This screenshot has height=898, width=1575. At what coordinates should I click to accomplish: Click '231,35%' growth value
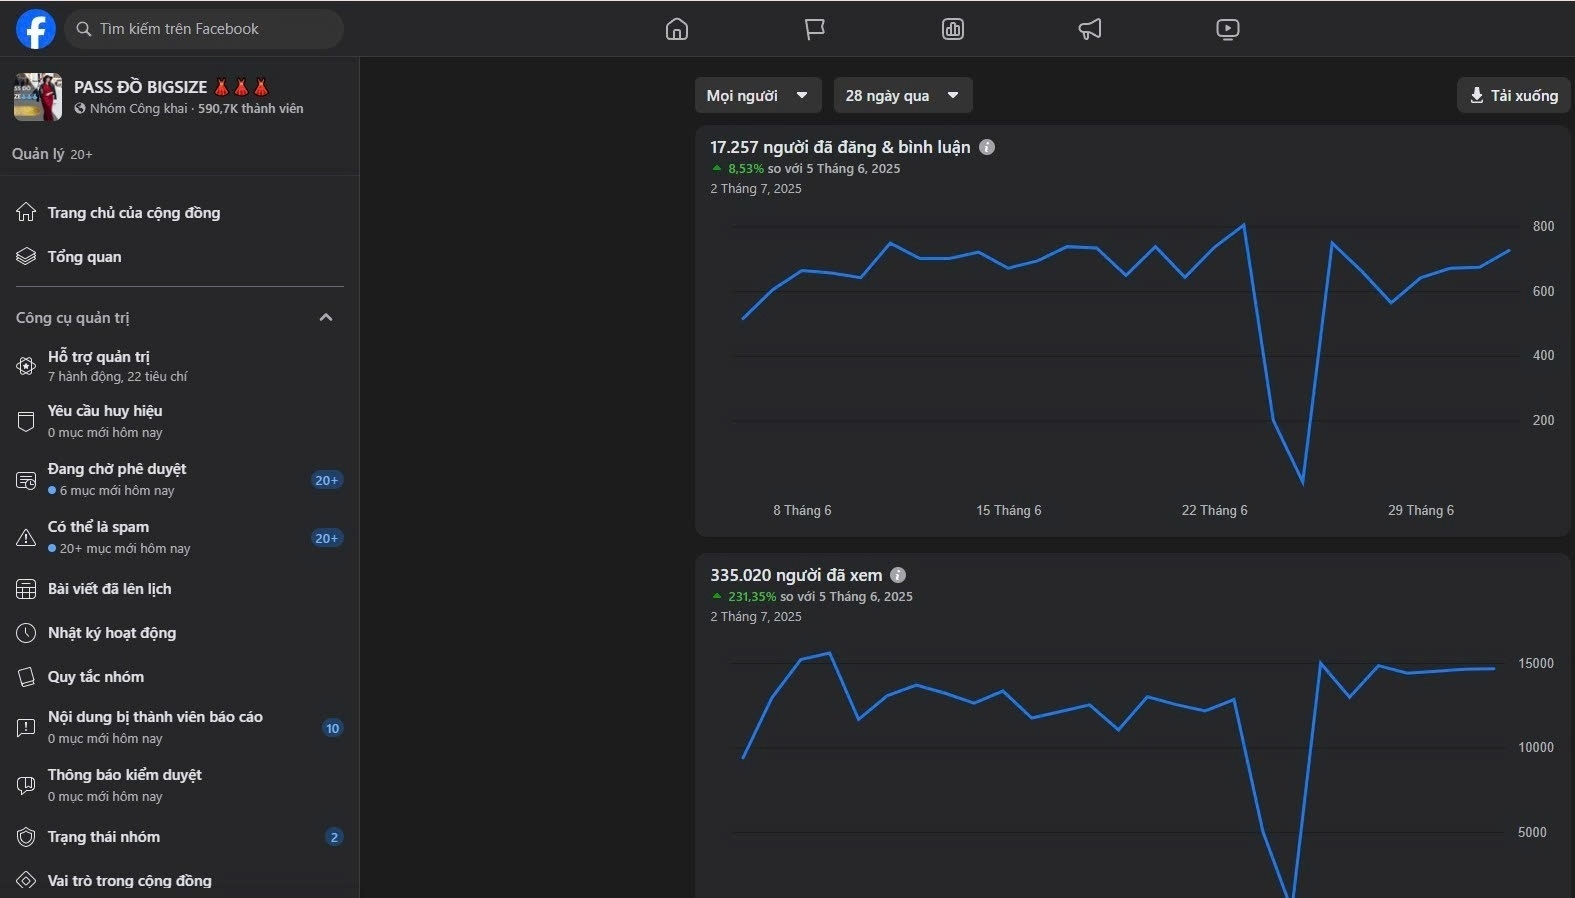[752, 597]
